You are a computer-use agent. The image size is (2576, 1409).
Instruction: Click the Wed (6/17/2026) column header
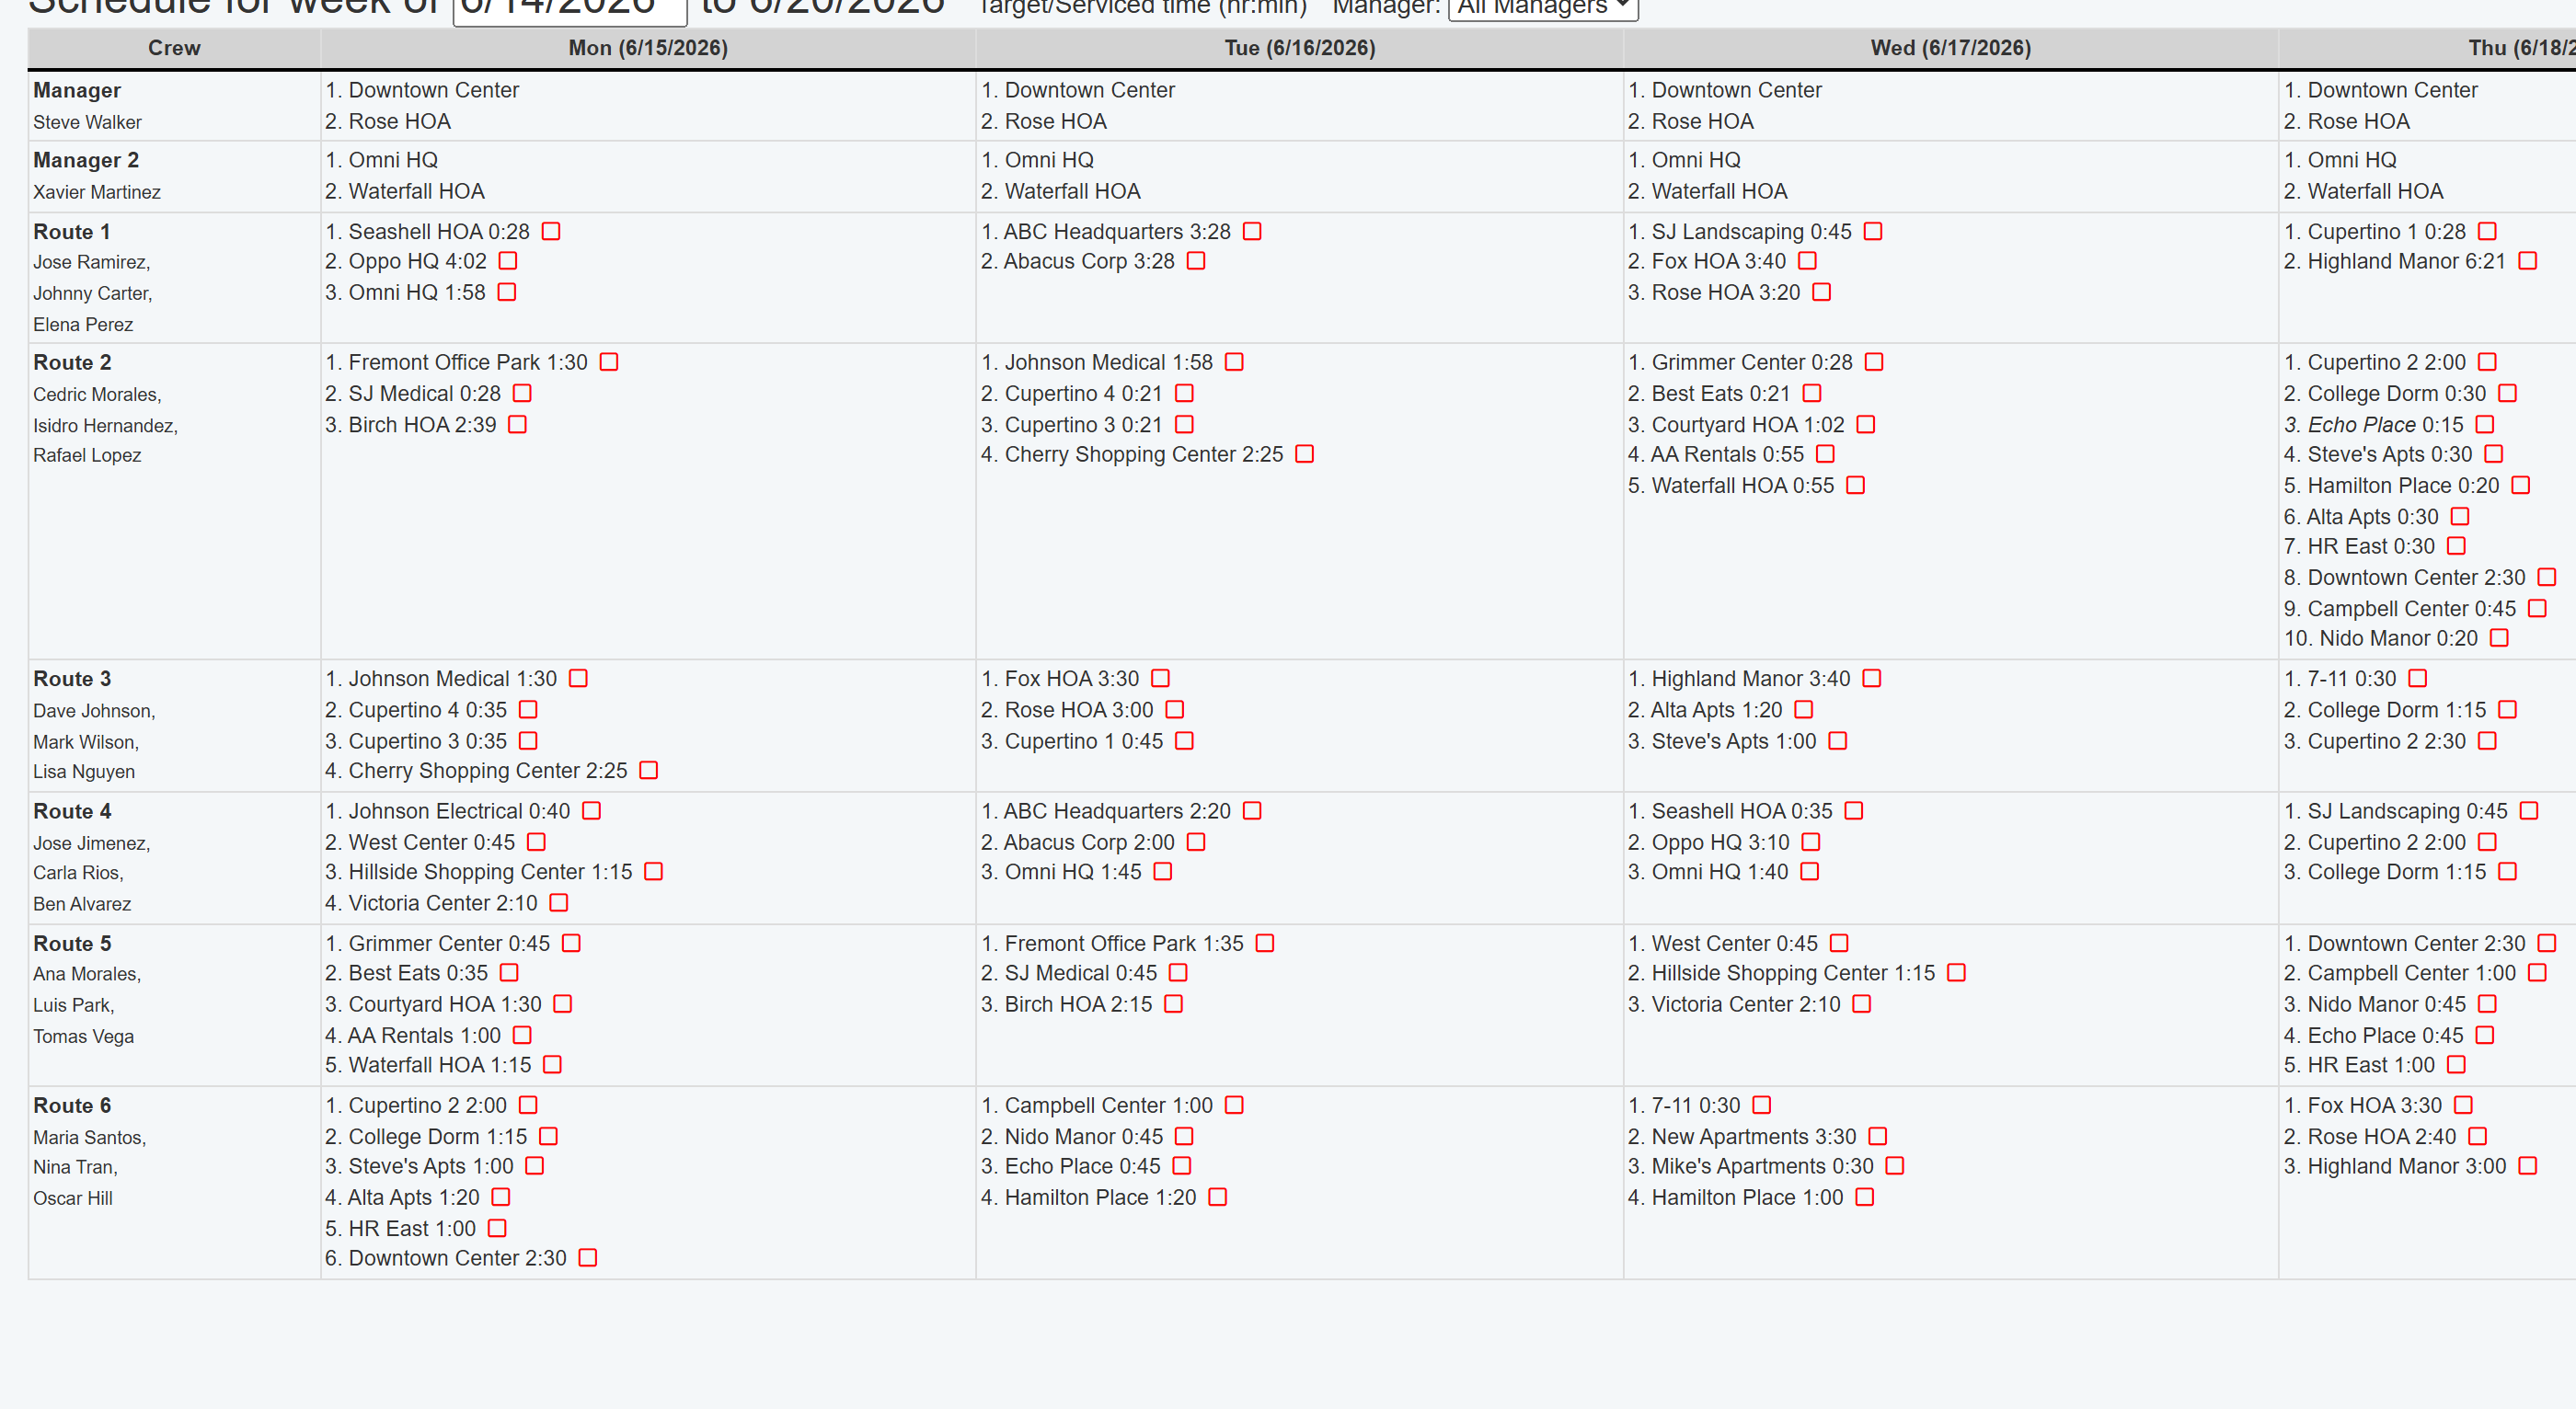click(x=1951, y=48)
